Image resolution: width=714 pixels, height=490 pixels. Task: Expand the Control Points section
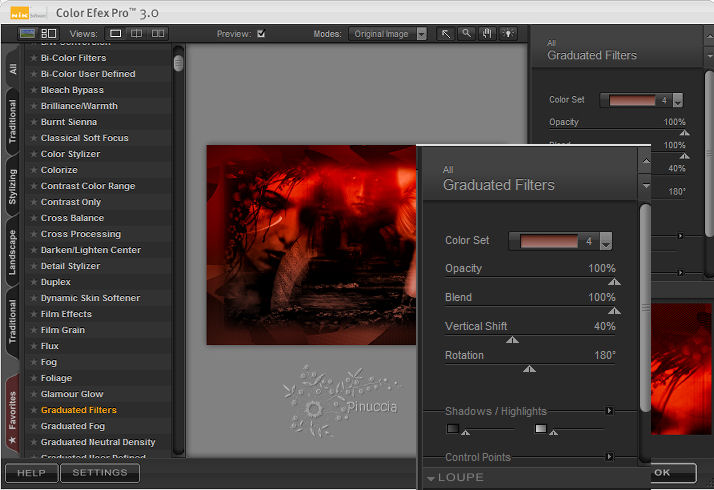coord(609,457)
